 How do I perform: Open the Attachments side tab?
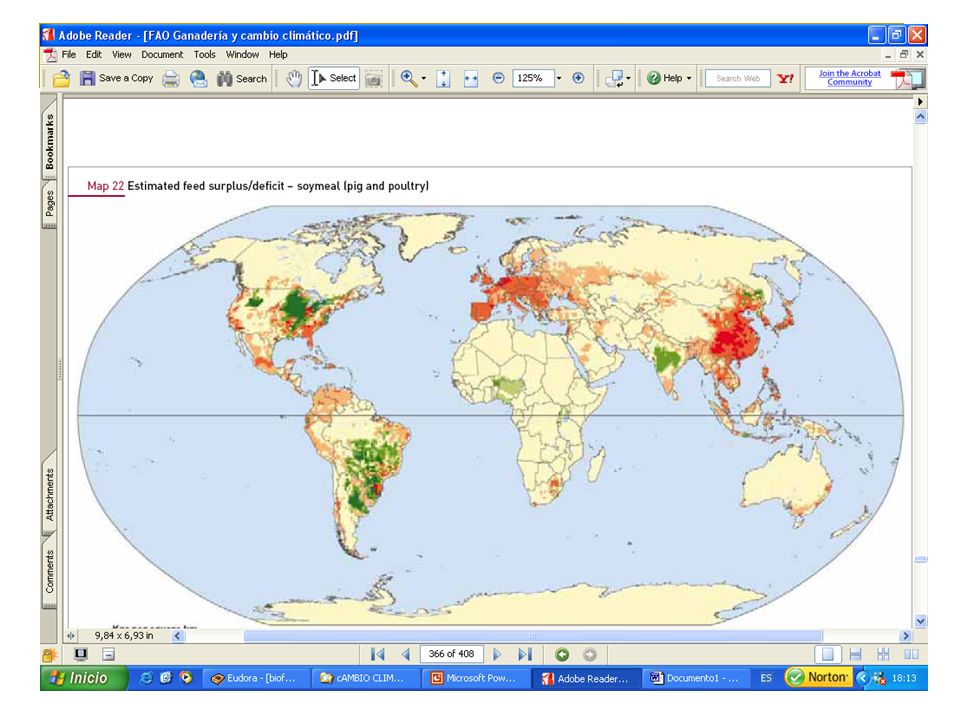coord(50,494)
